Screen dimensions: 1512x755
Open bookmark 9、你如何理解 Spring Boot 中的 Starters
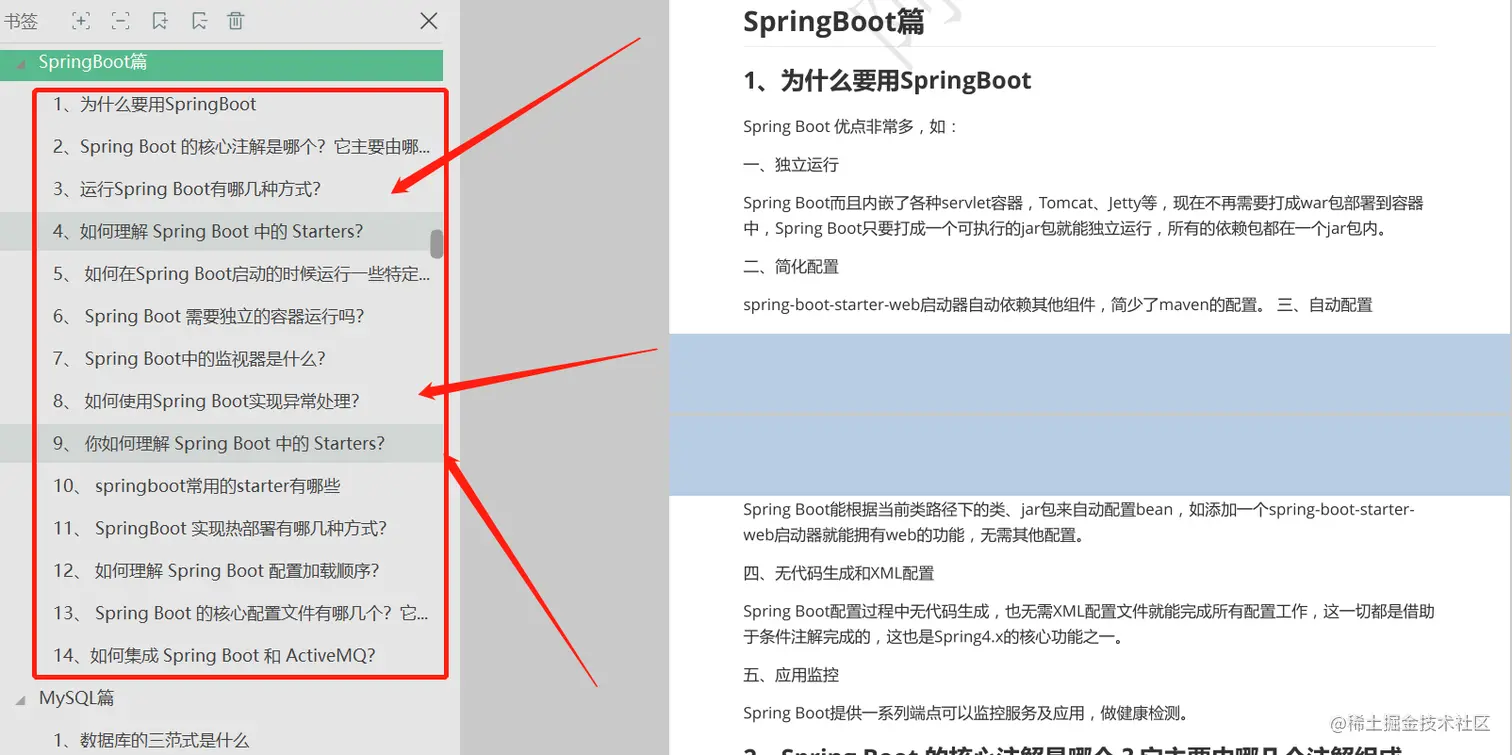(x=219, y=443)
